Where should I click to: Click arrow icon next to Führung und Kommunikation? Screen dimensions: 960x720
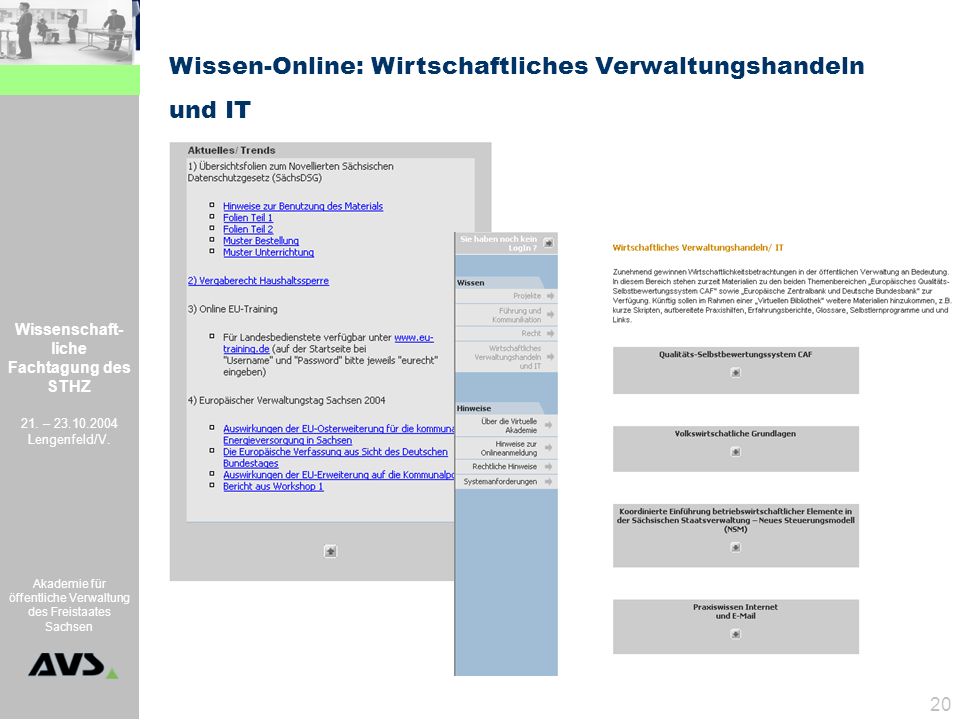coord(550,315)
